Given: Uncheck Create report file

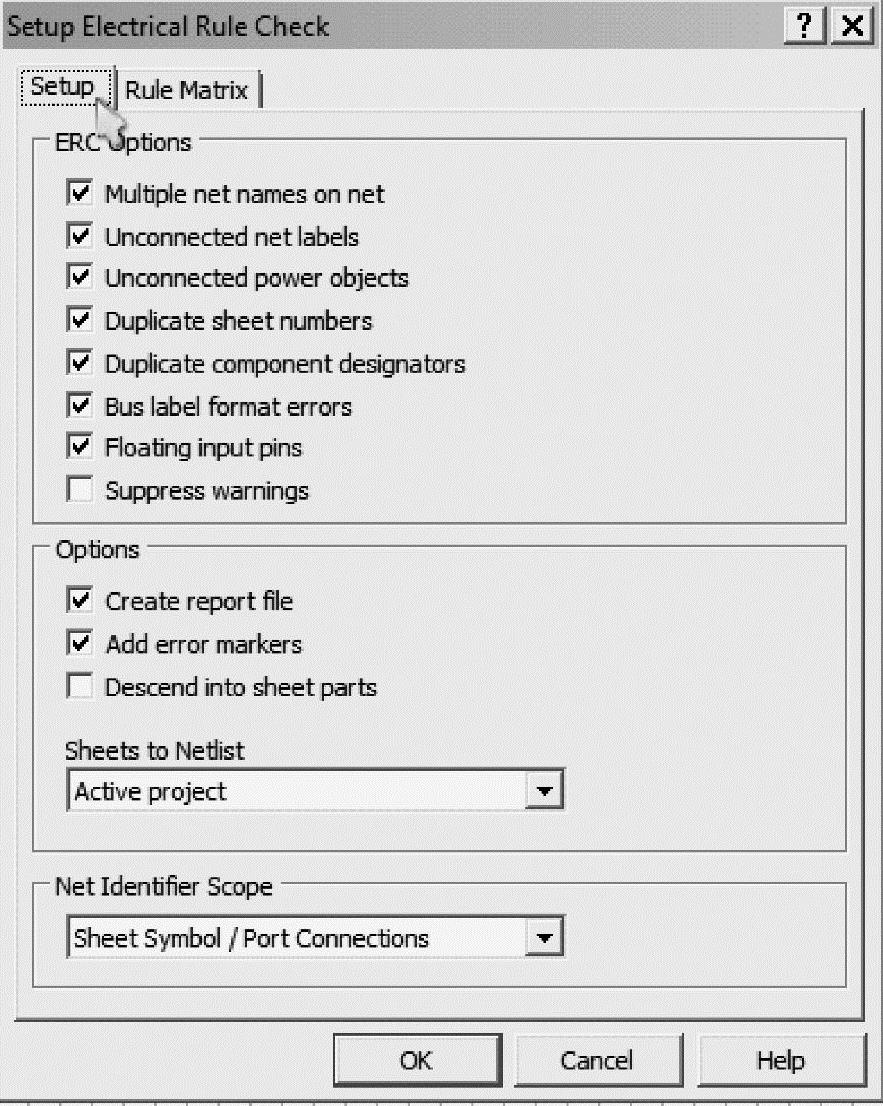Looking at the screenshot, I should (79, 600).
